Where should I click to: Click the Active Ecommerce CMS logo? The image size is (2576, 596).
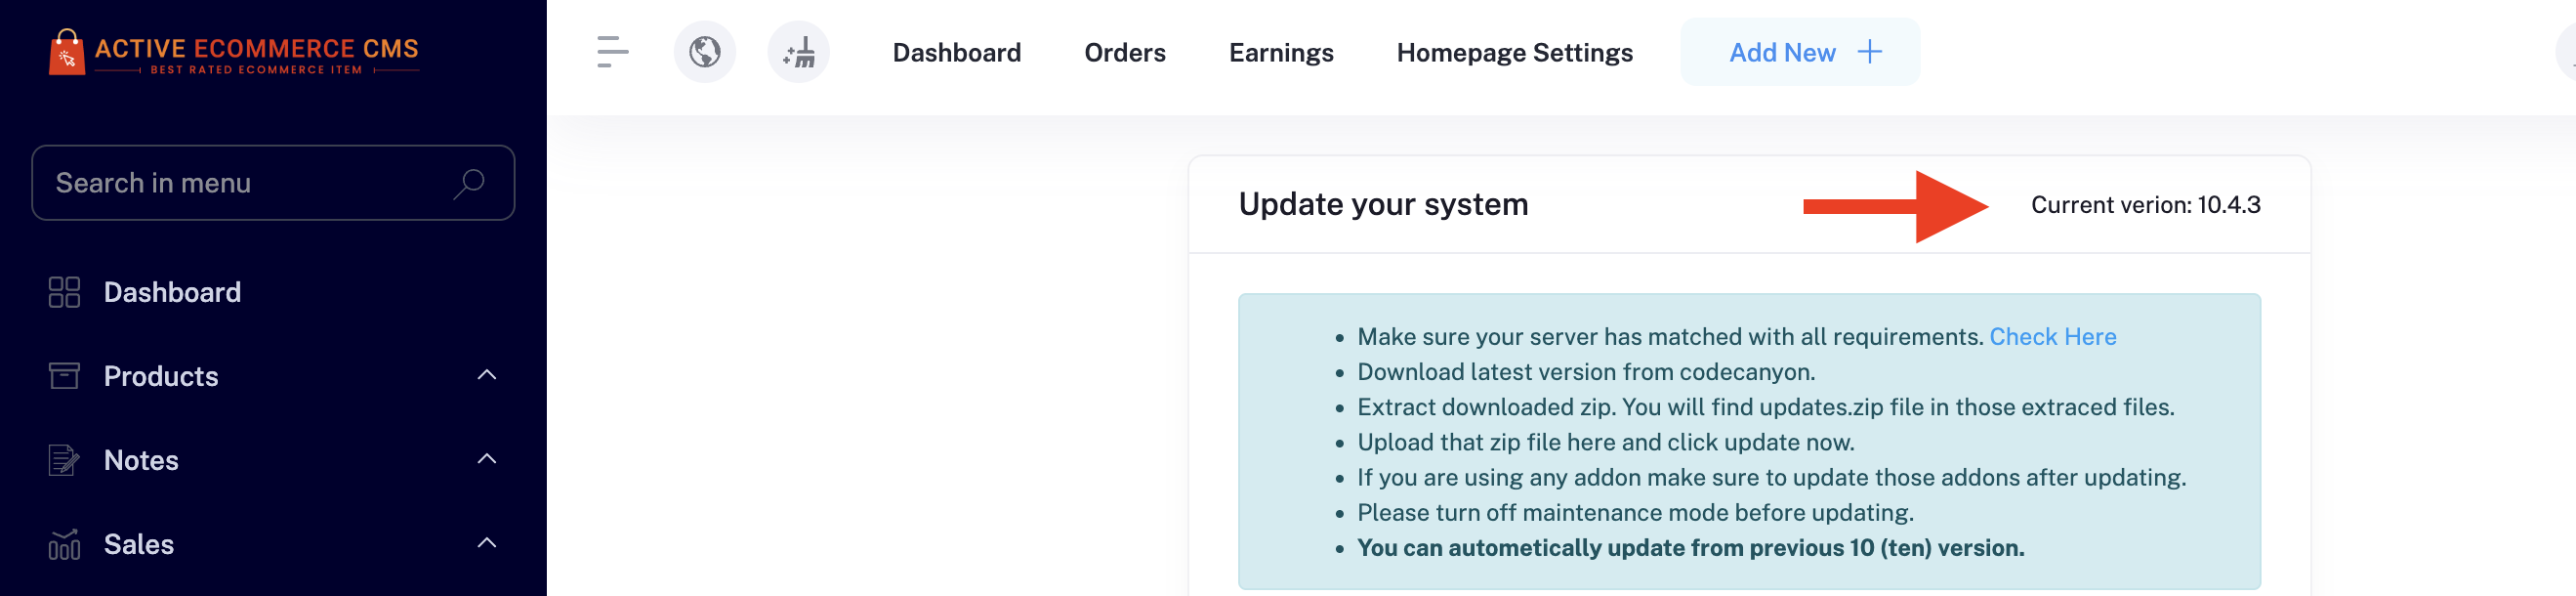234,52
